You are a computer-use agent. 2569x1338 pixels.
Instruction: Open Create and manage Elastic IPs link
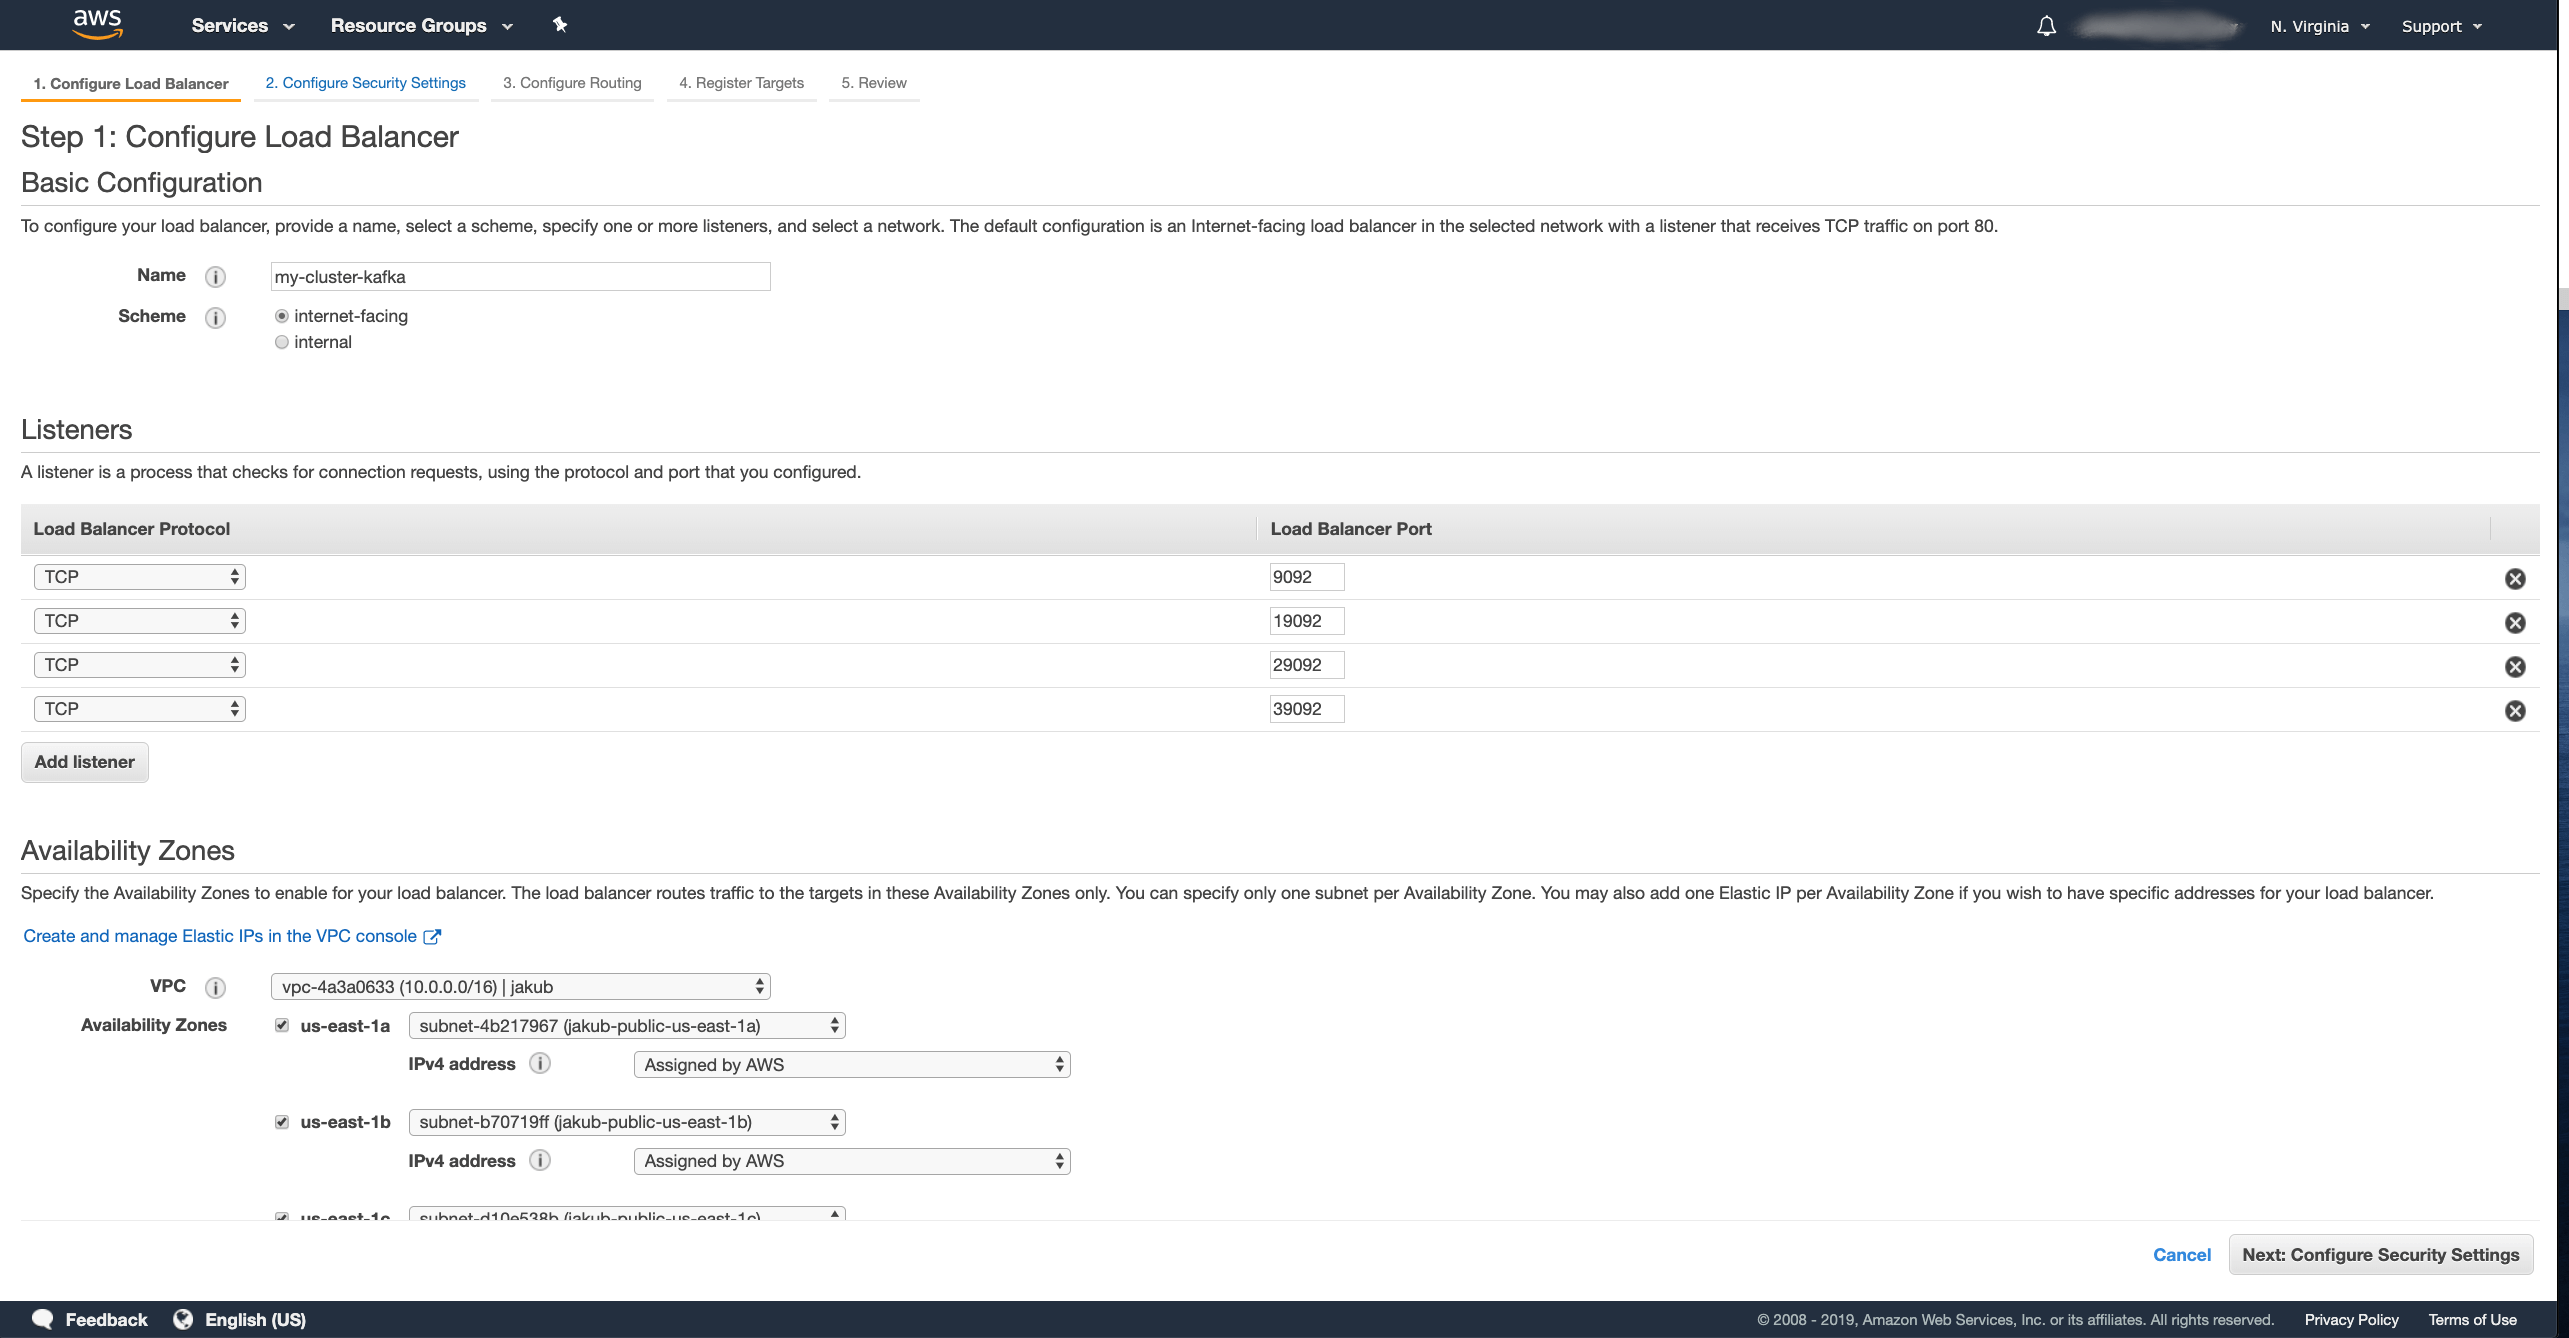(231, 936)
